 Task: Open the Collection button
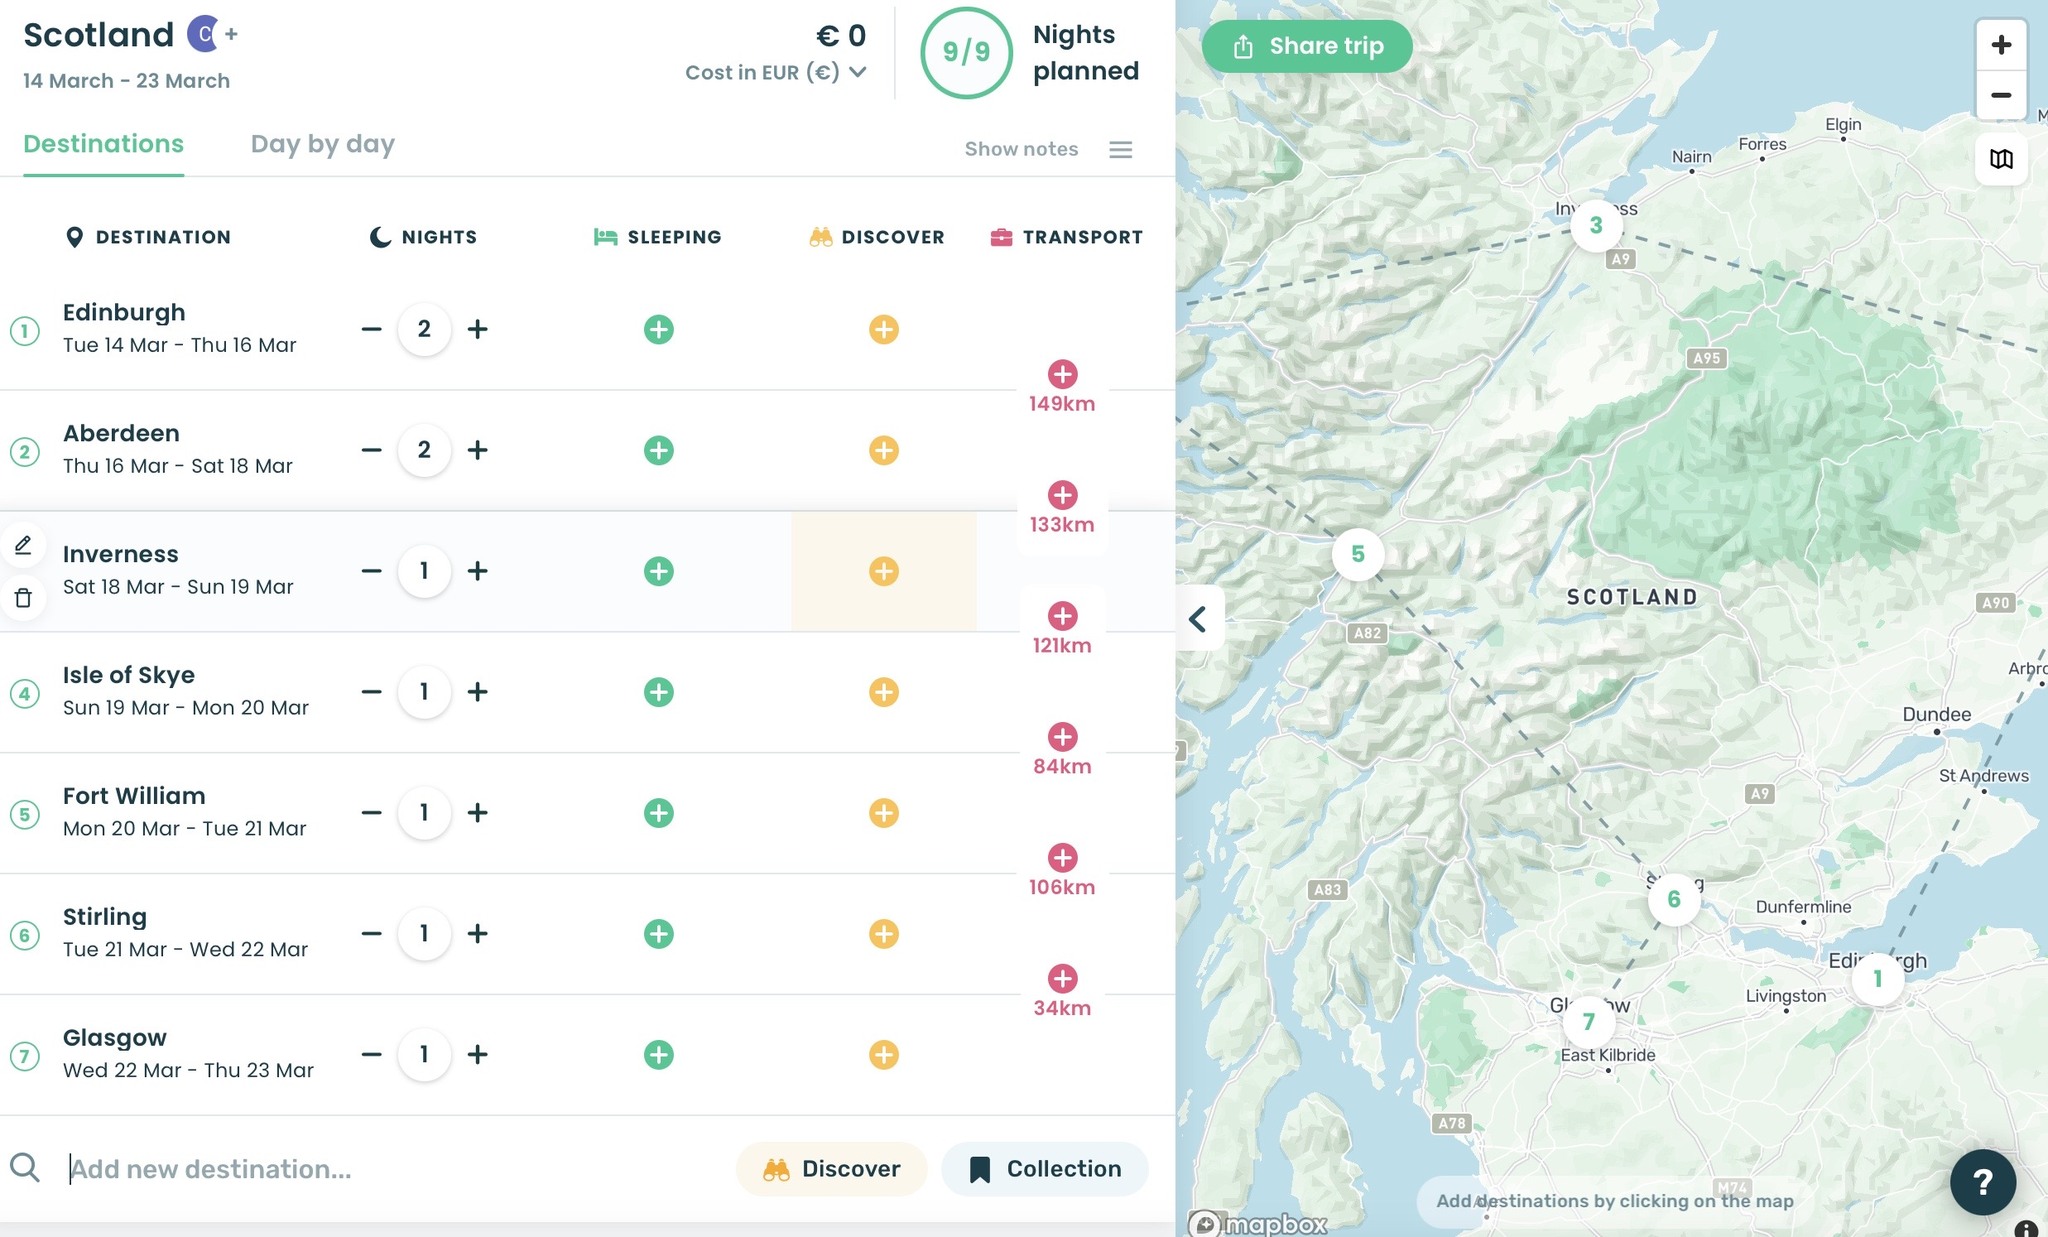click(x=1044, y=1169)
